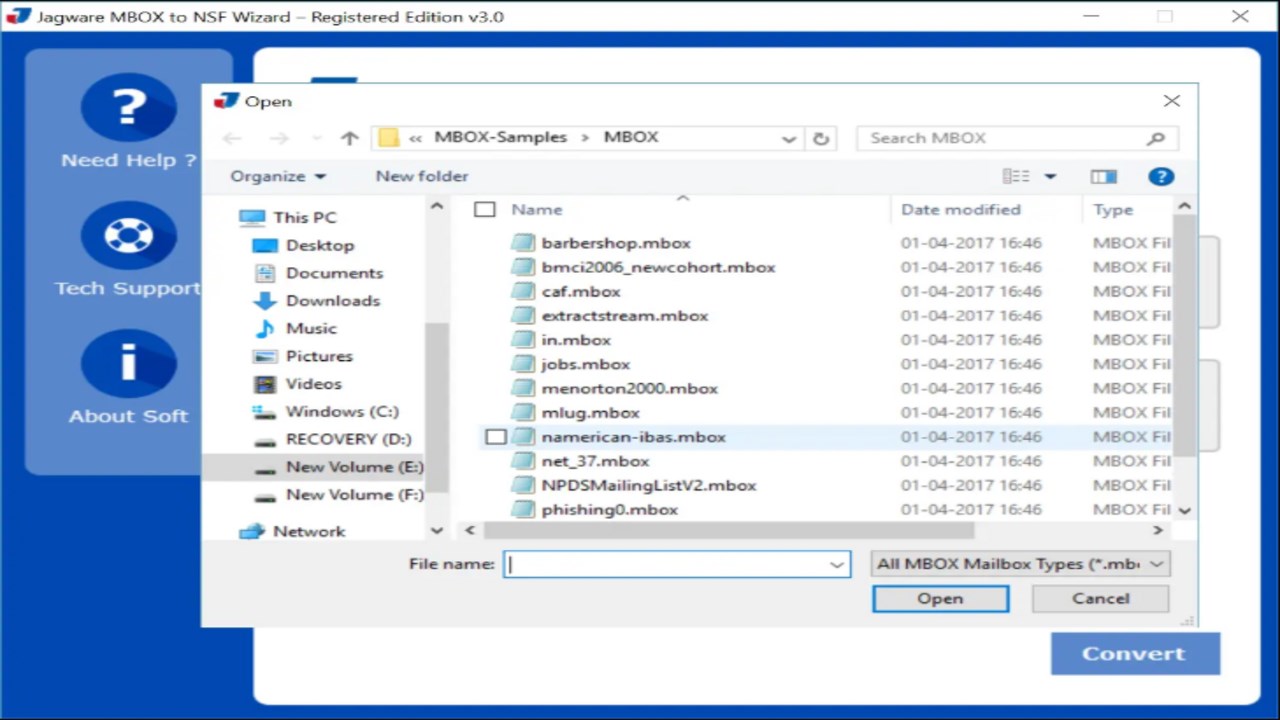Click the Convert button in wizard

pyautogui.click(x=1135, y=653)
